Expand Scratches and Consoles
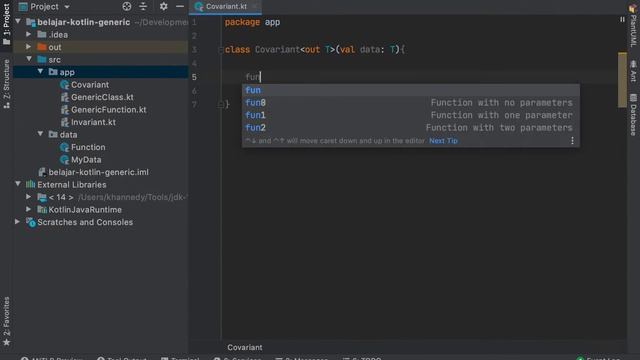 click(18, 222)
